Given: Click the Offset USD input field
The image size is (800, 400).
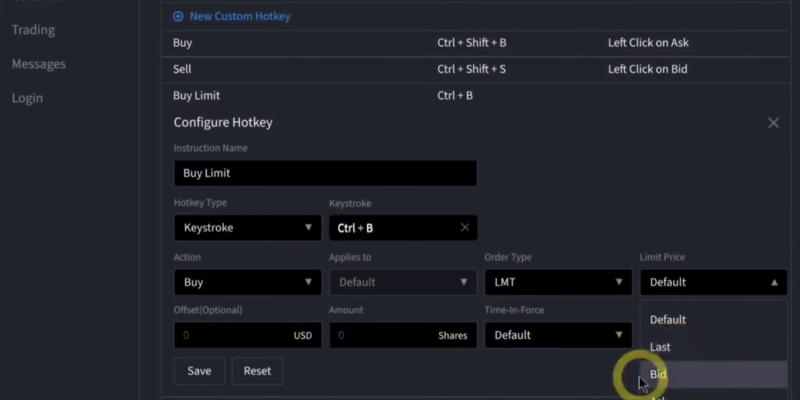Looking at the screenshot, I should (235, 335).
